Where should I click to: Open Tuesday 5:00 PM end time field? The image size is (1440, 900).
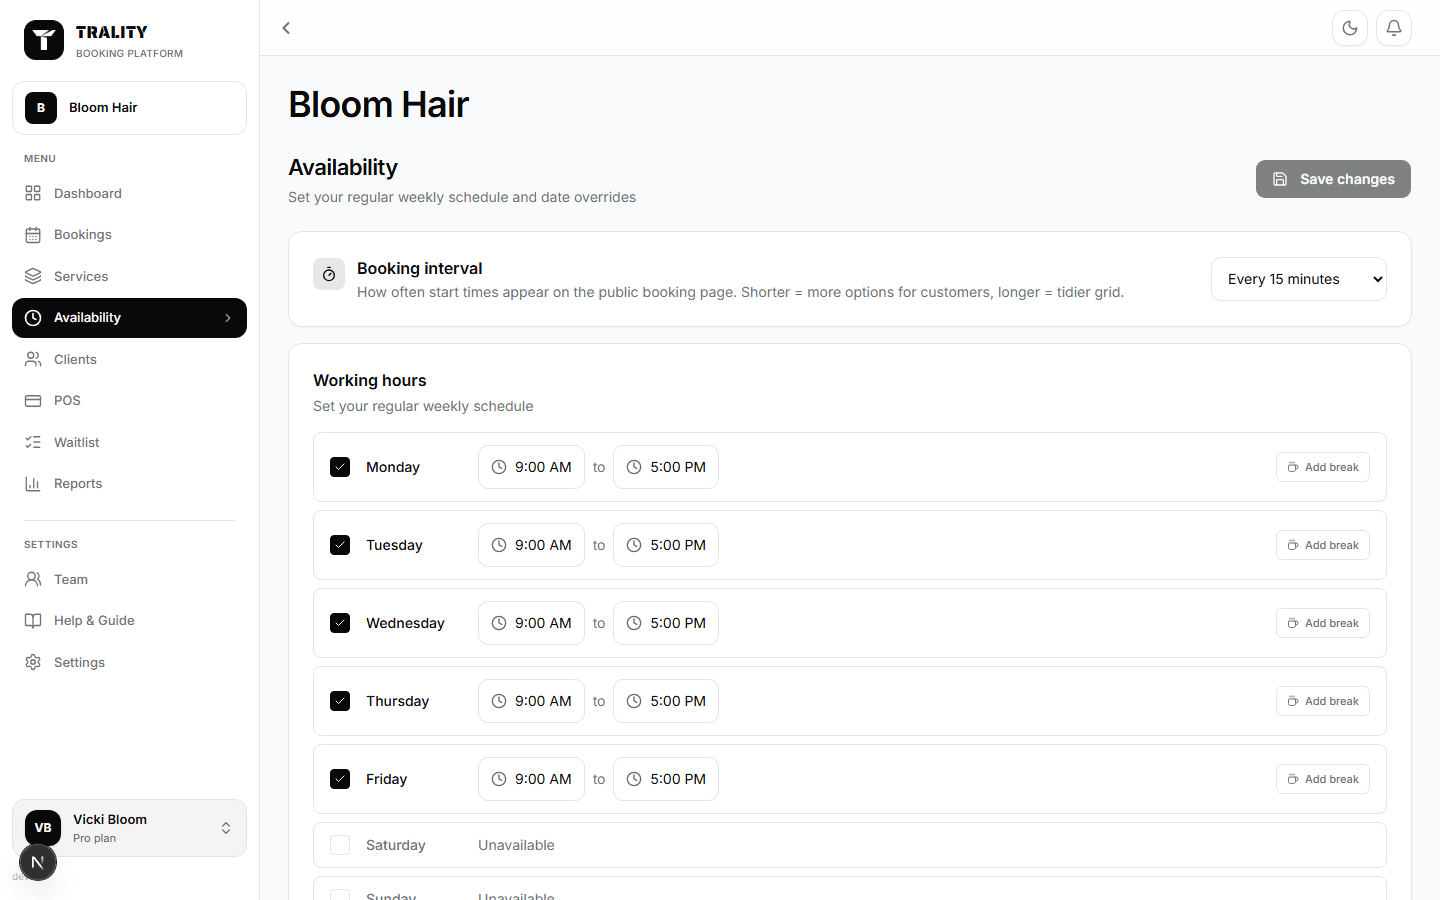[666, 545]
